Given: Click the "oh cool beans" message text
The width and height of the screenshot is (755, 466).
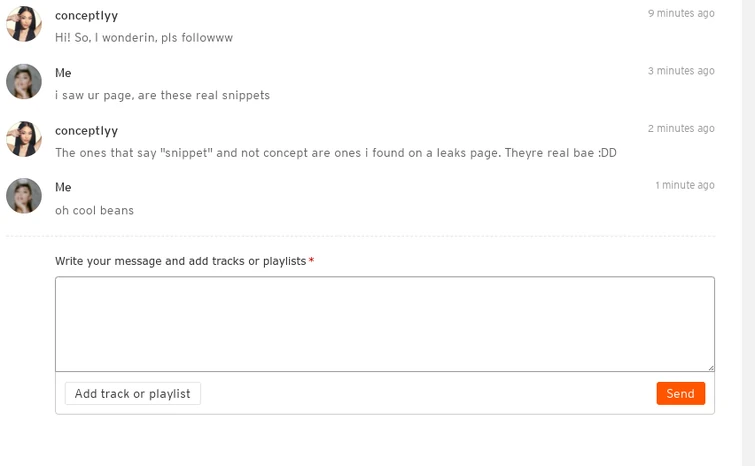Looking at the screenshot, I should [94, 210].
